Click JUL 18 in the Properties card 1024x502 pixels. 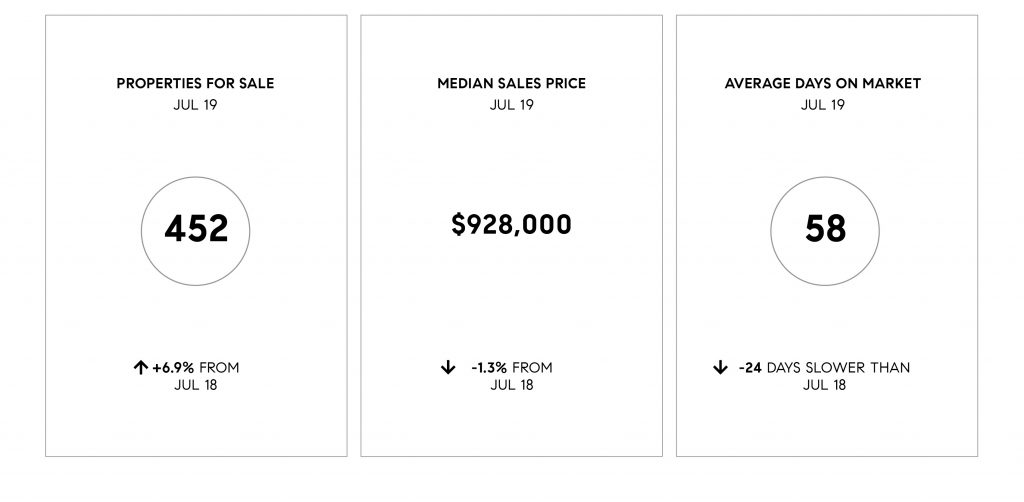click(x=195, y=385)
